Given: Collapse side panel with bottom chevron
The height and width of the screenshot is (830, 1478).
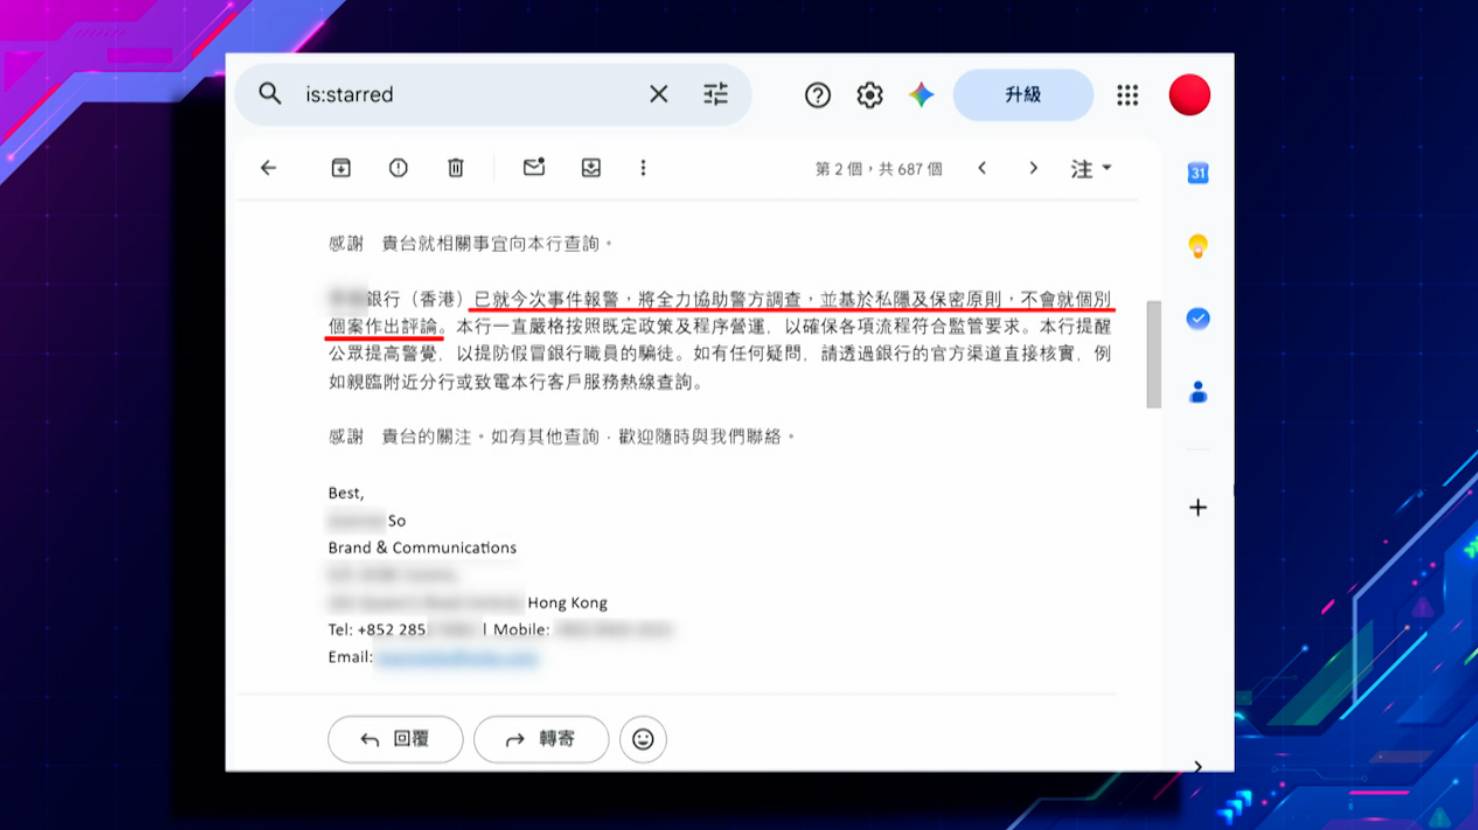Looking at the screenshot, I should [x=1198, y=766].
